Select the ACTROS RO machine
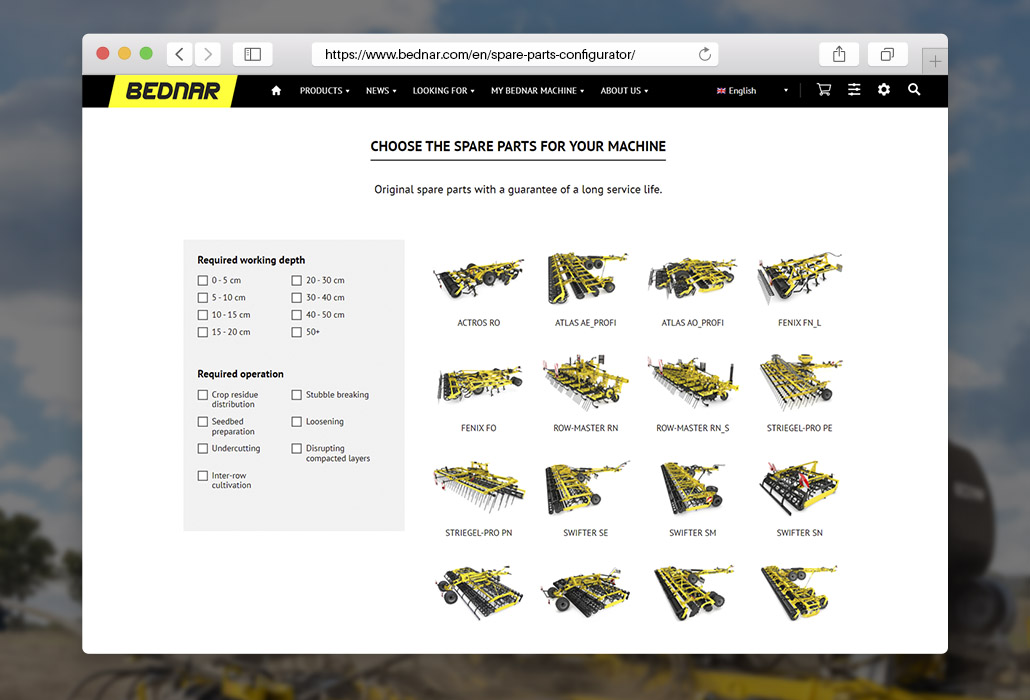This screenshot has height=700, width=1030. click(479, 289)
